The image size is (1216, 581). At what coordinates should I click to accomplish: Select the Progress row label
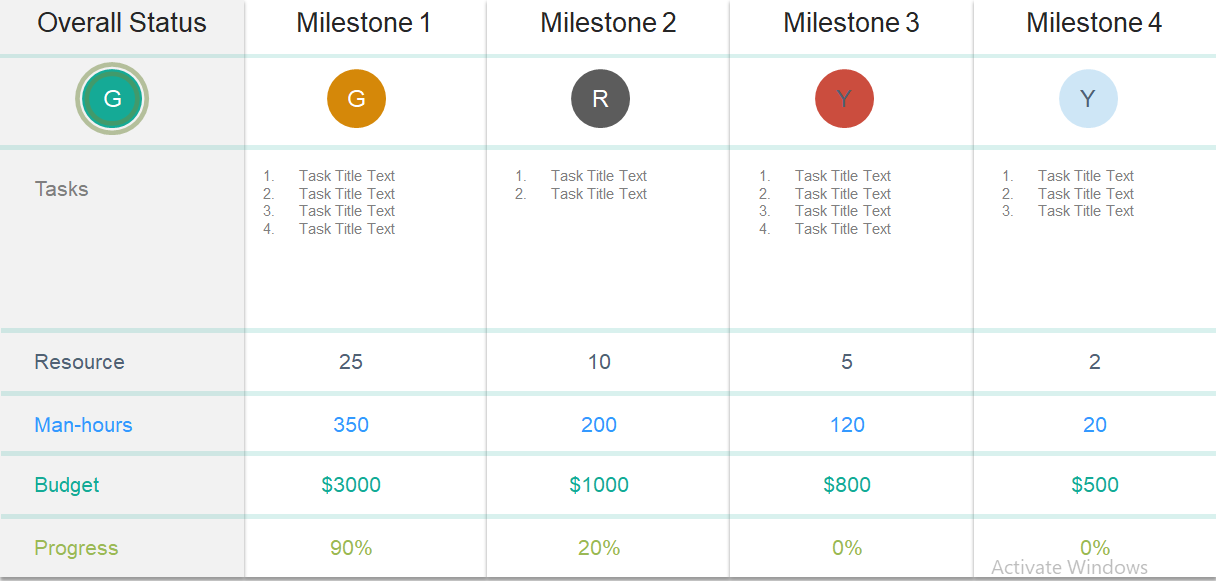pos(76,548)
